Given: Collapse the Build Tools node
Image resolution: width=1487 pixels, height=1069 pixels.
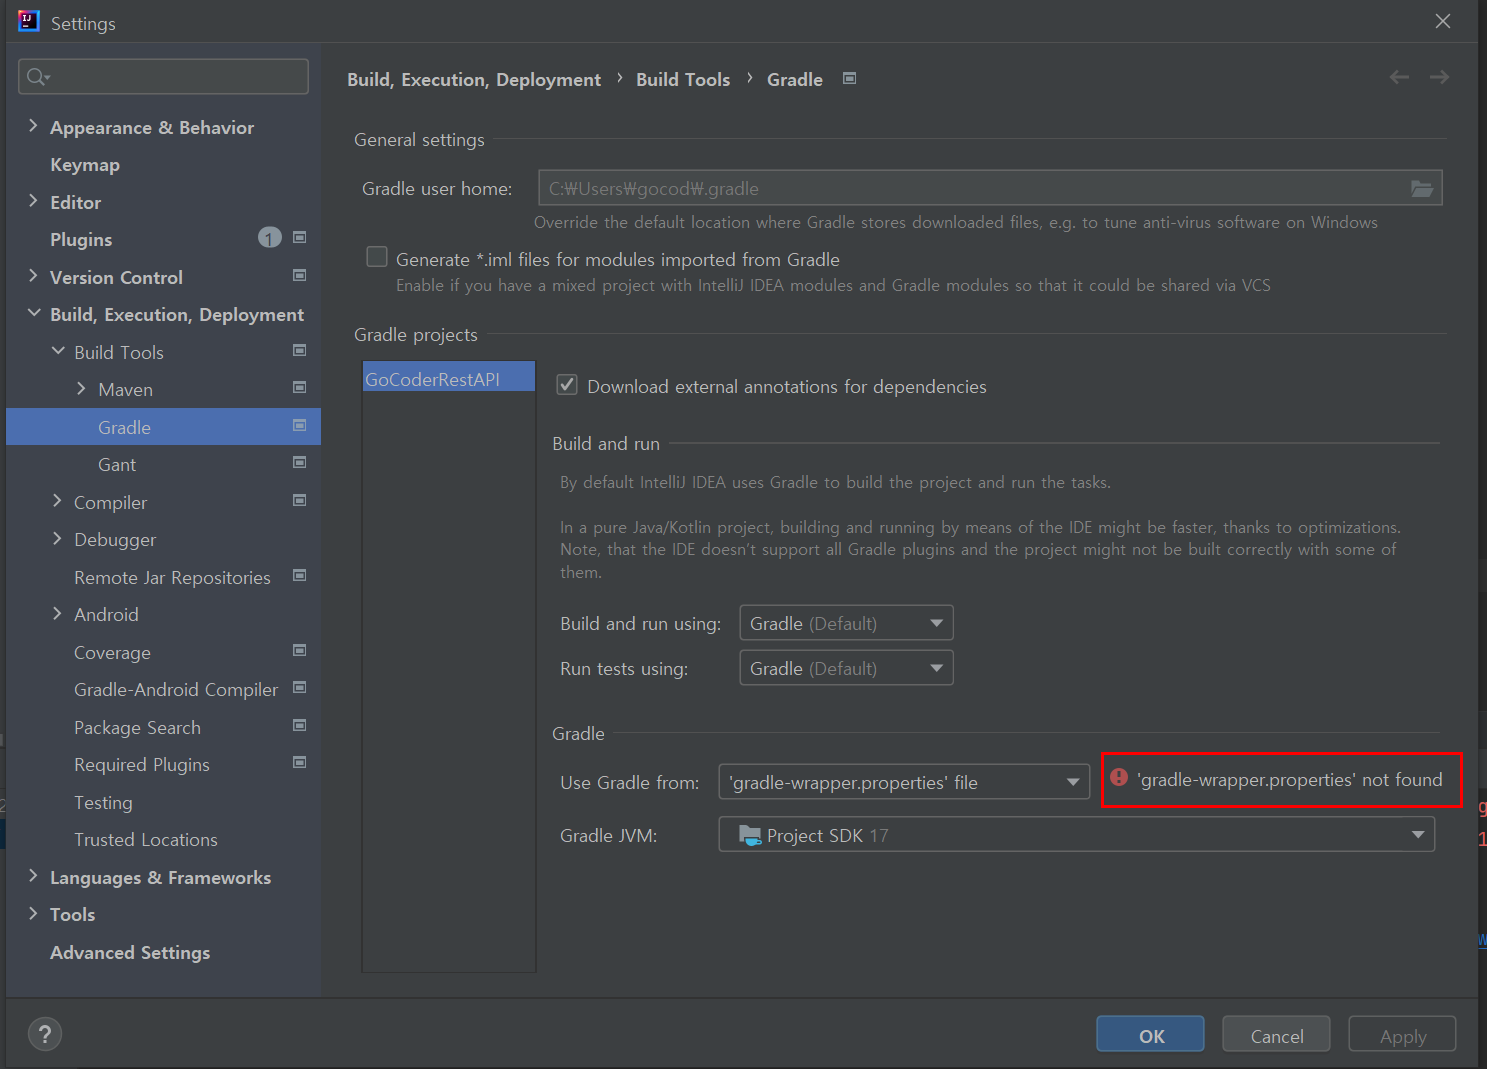Looking at the screenshot, I should pos(57,351).
